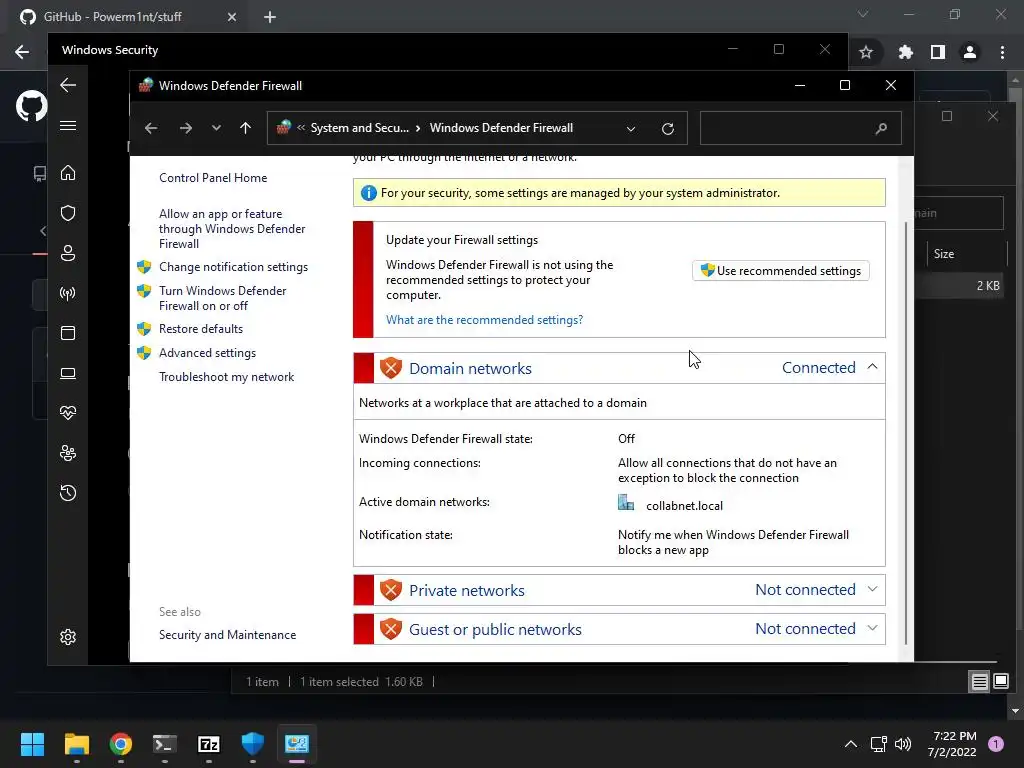Open Advanced settings link
This screenshot has width=1024, height=768.
tap(207, 353)
